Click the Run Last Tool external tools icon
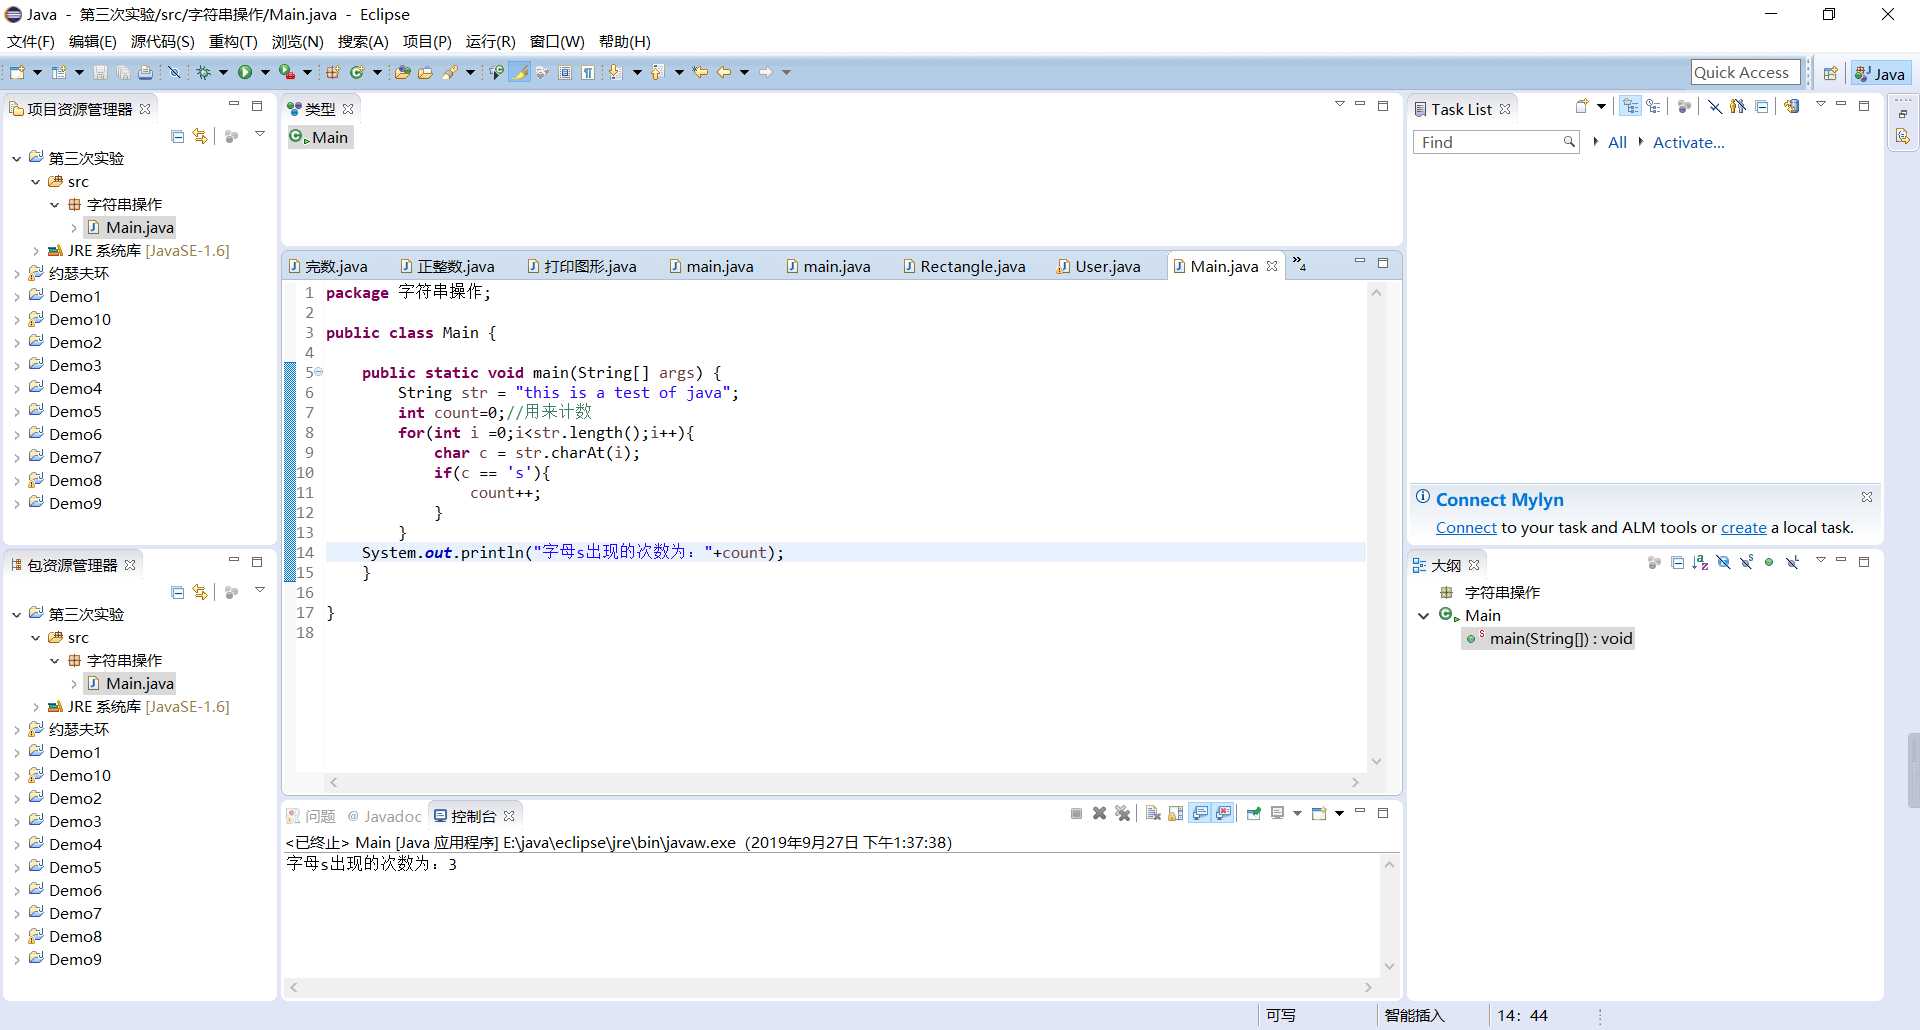 coord(287,72)
